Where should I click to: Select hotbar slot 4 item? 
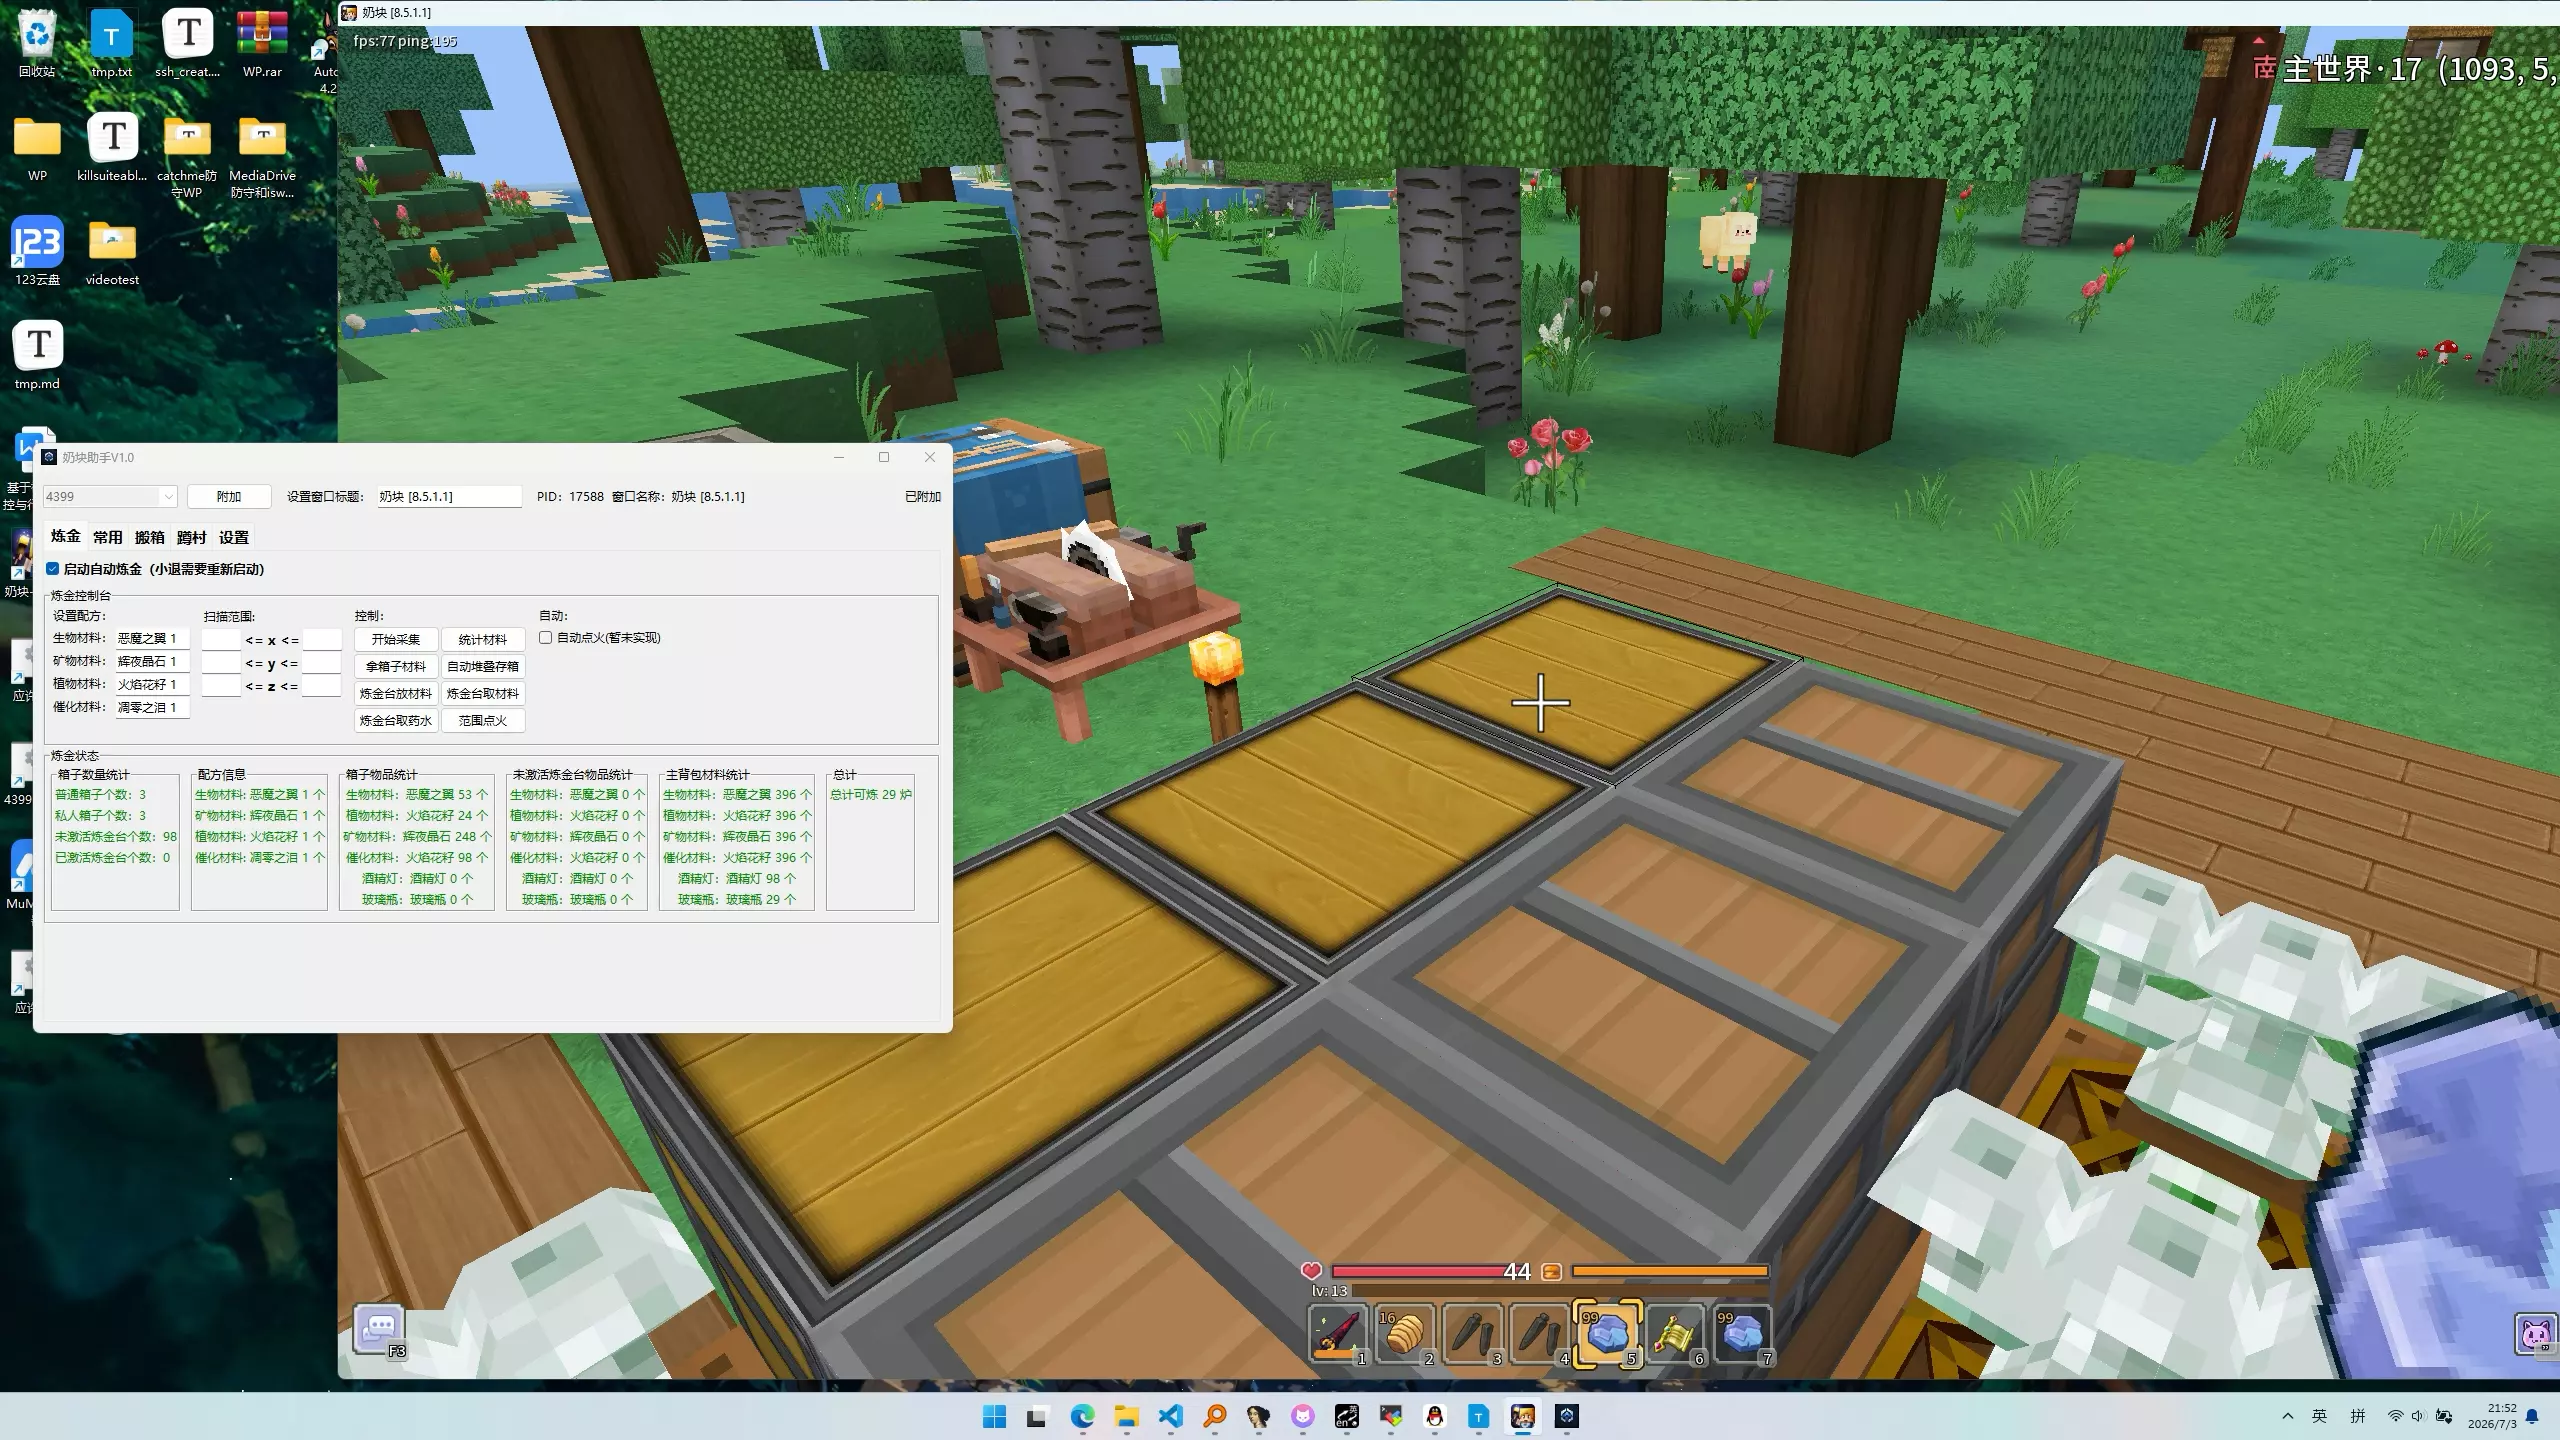click(1539, 1333)
